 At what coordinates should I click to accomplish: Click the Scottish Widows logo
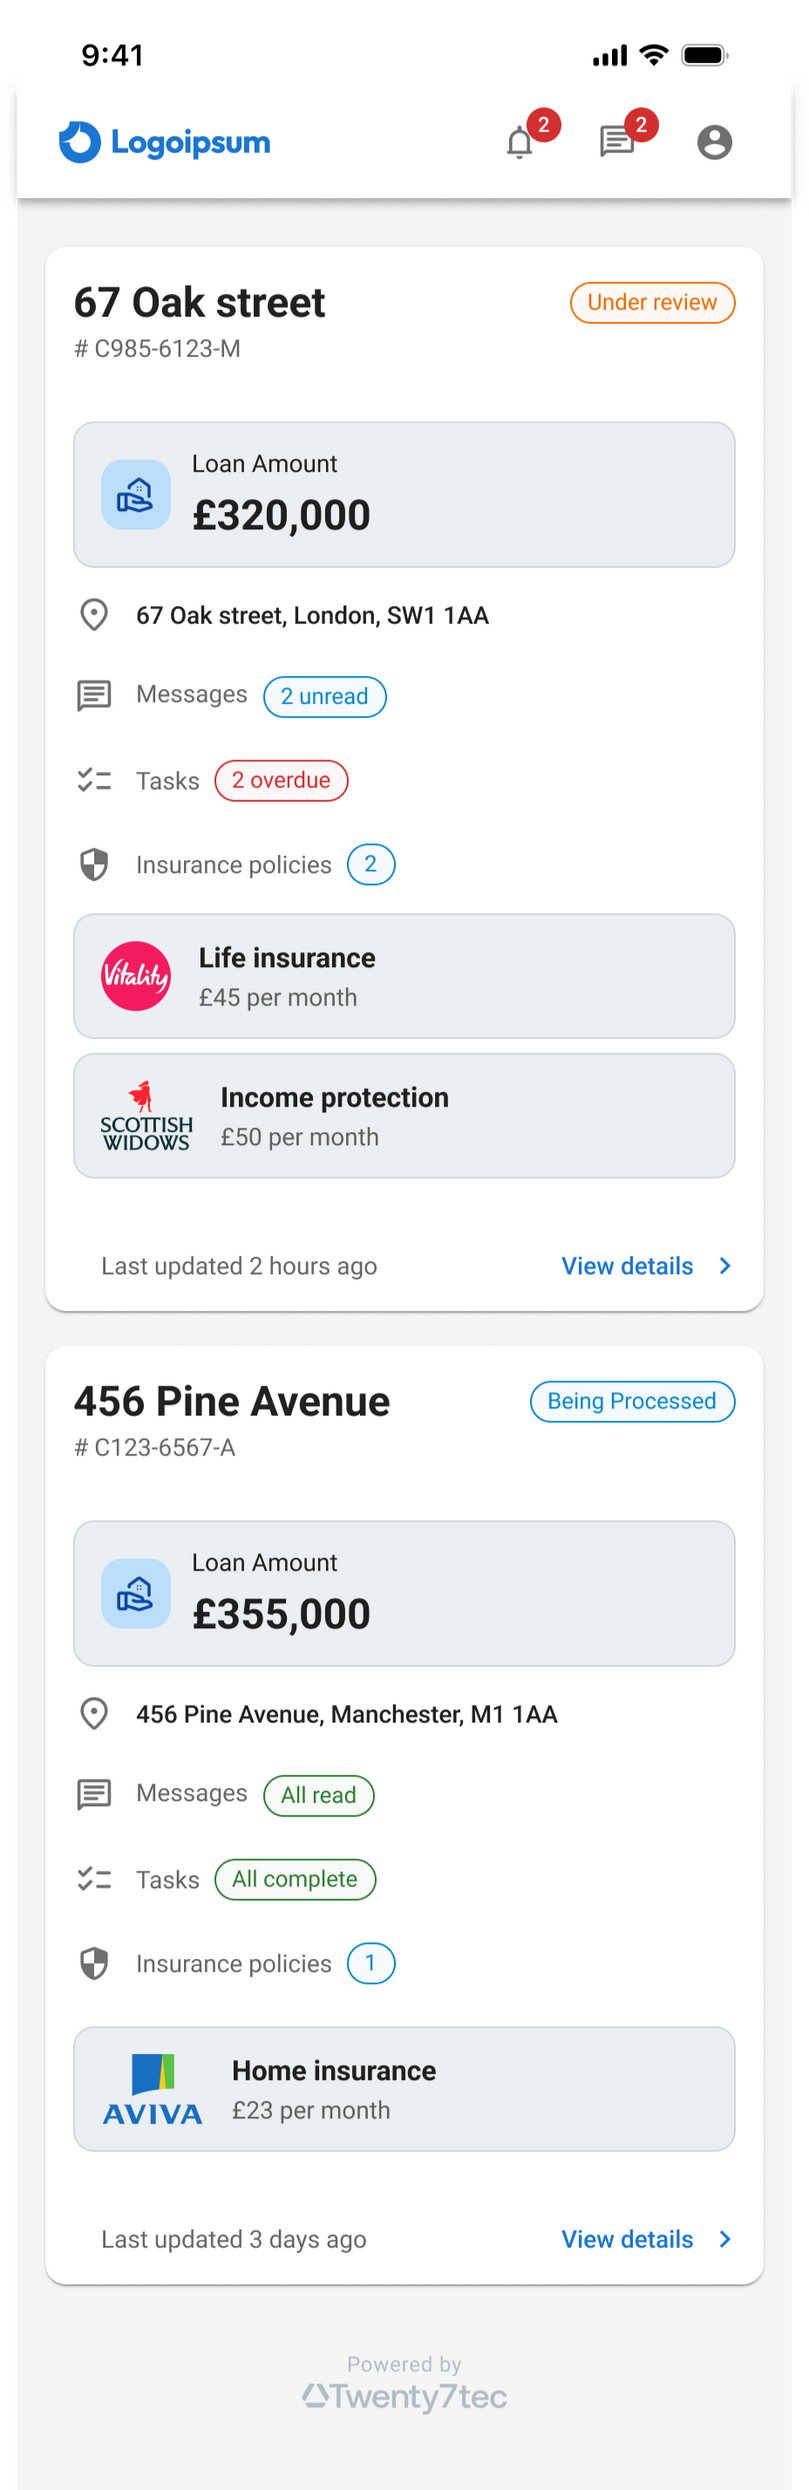(x=146, y=1116)
